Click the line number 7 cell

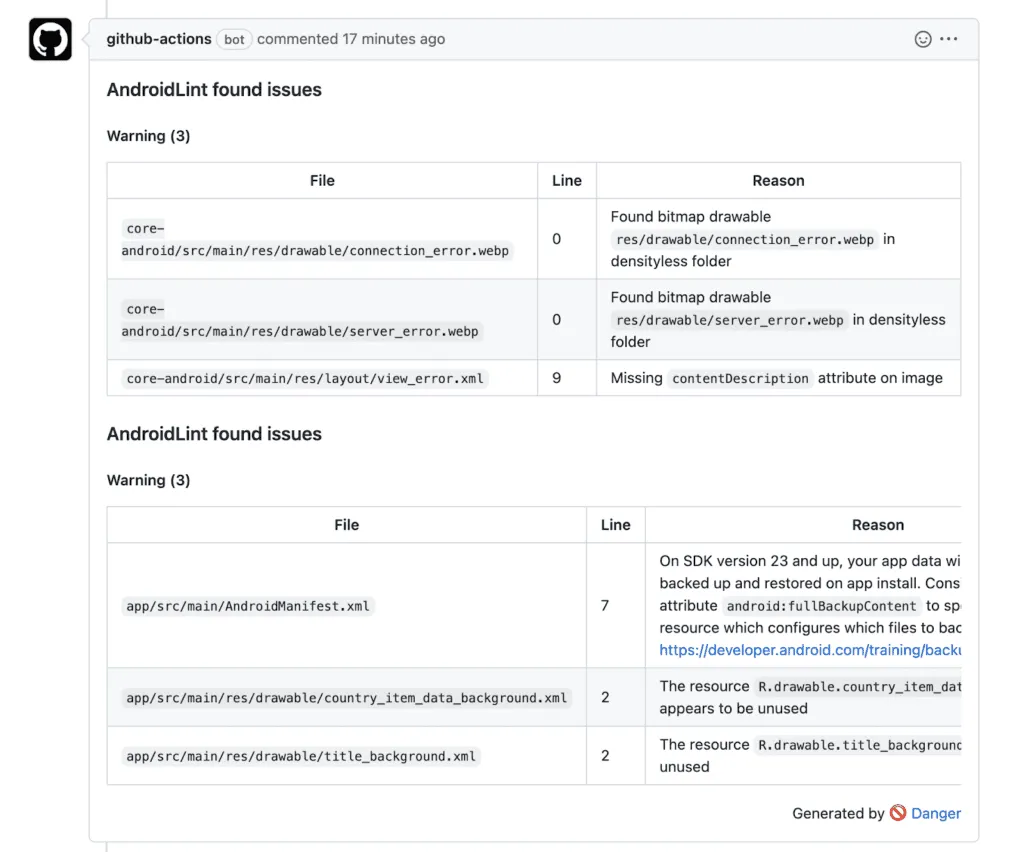pos(605,606)
